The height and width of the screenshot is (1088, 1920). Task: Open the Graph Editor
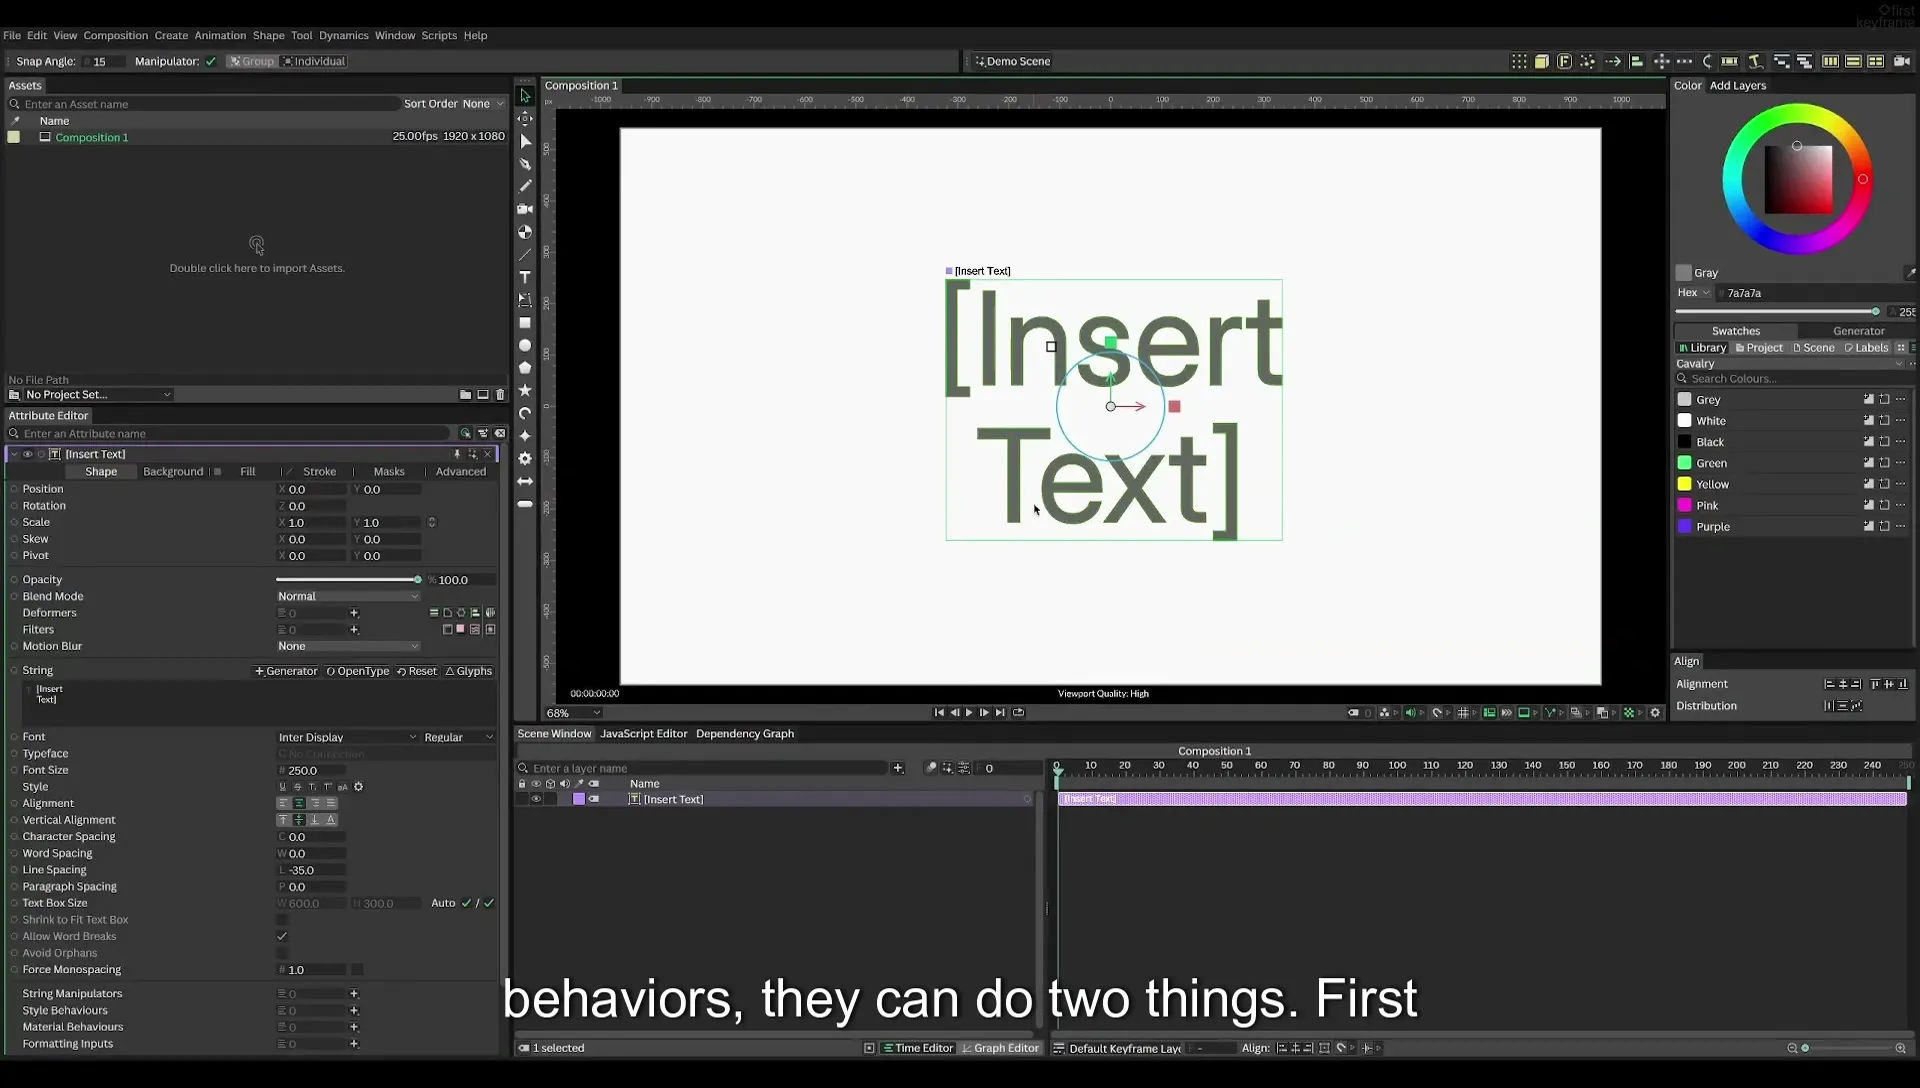[1001, 1048]
